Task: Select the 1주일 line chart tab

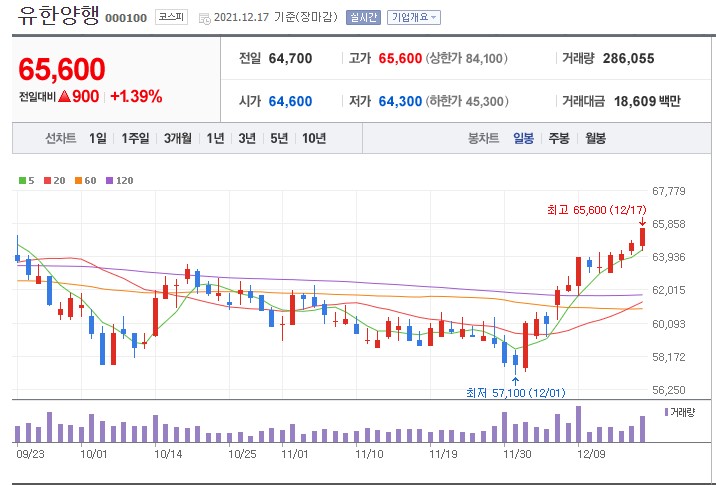Action: point(135,138)
